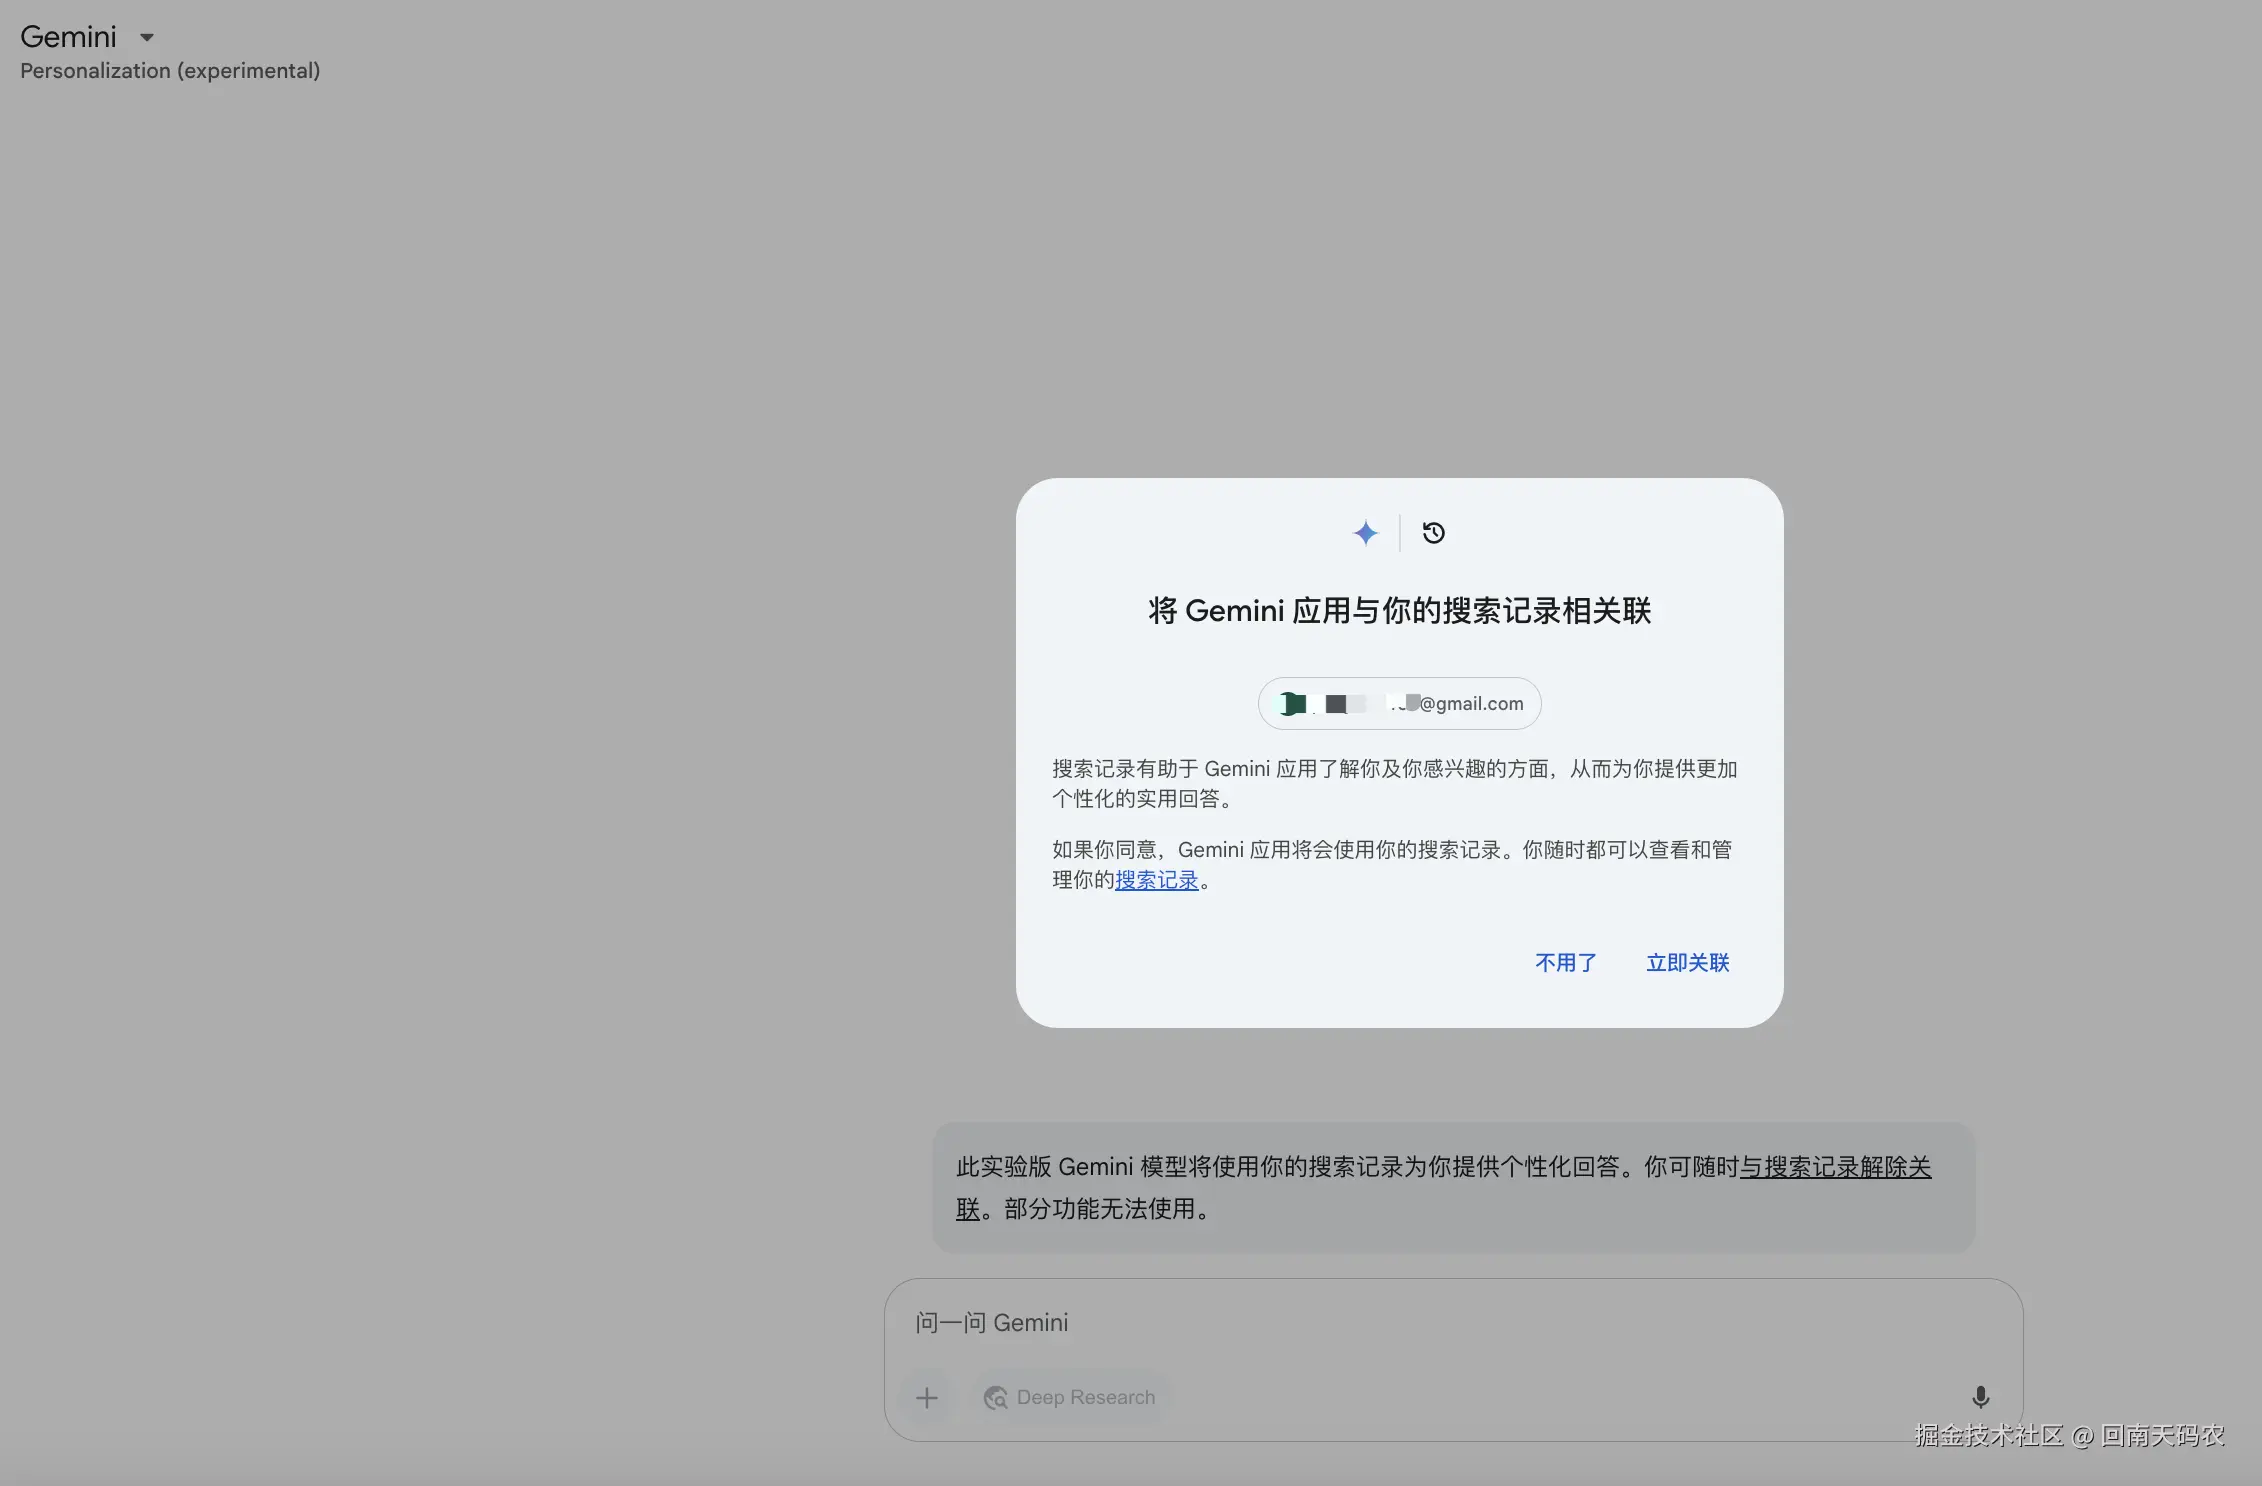The width and height of the screenshot is (2262, 1486).
Task: Open the 搜索记录 link in dialog
Action: [1156, 880]
